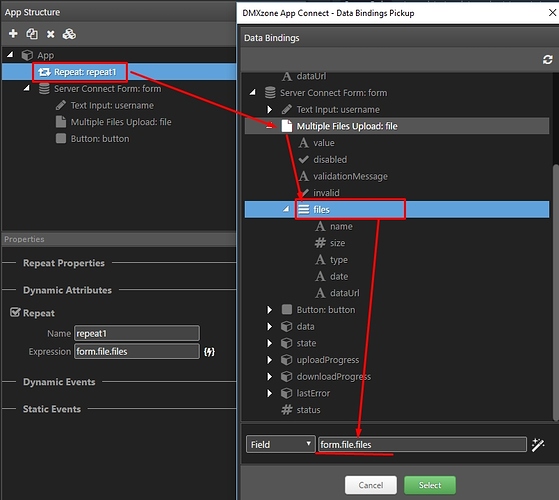Viewport: 559px width, 500px height.
Task: Expand the downloadProgress node
Action: pyautogui.click(x=270, y=376)
